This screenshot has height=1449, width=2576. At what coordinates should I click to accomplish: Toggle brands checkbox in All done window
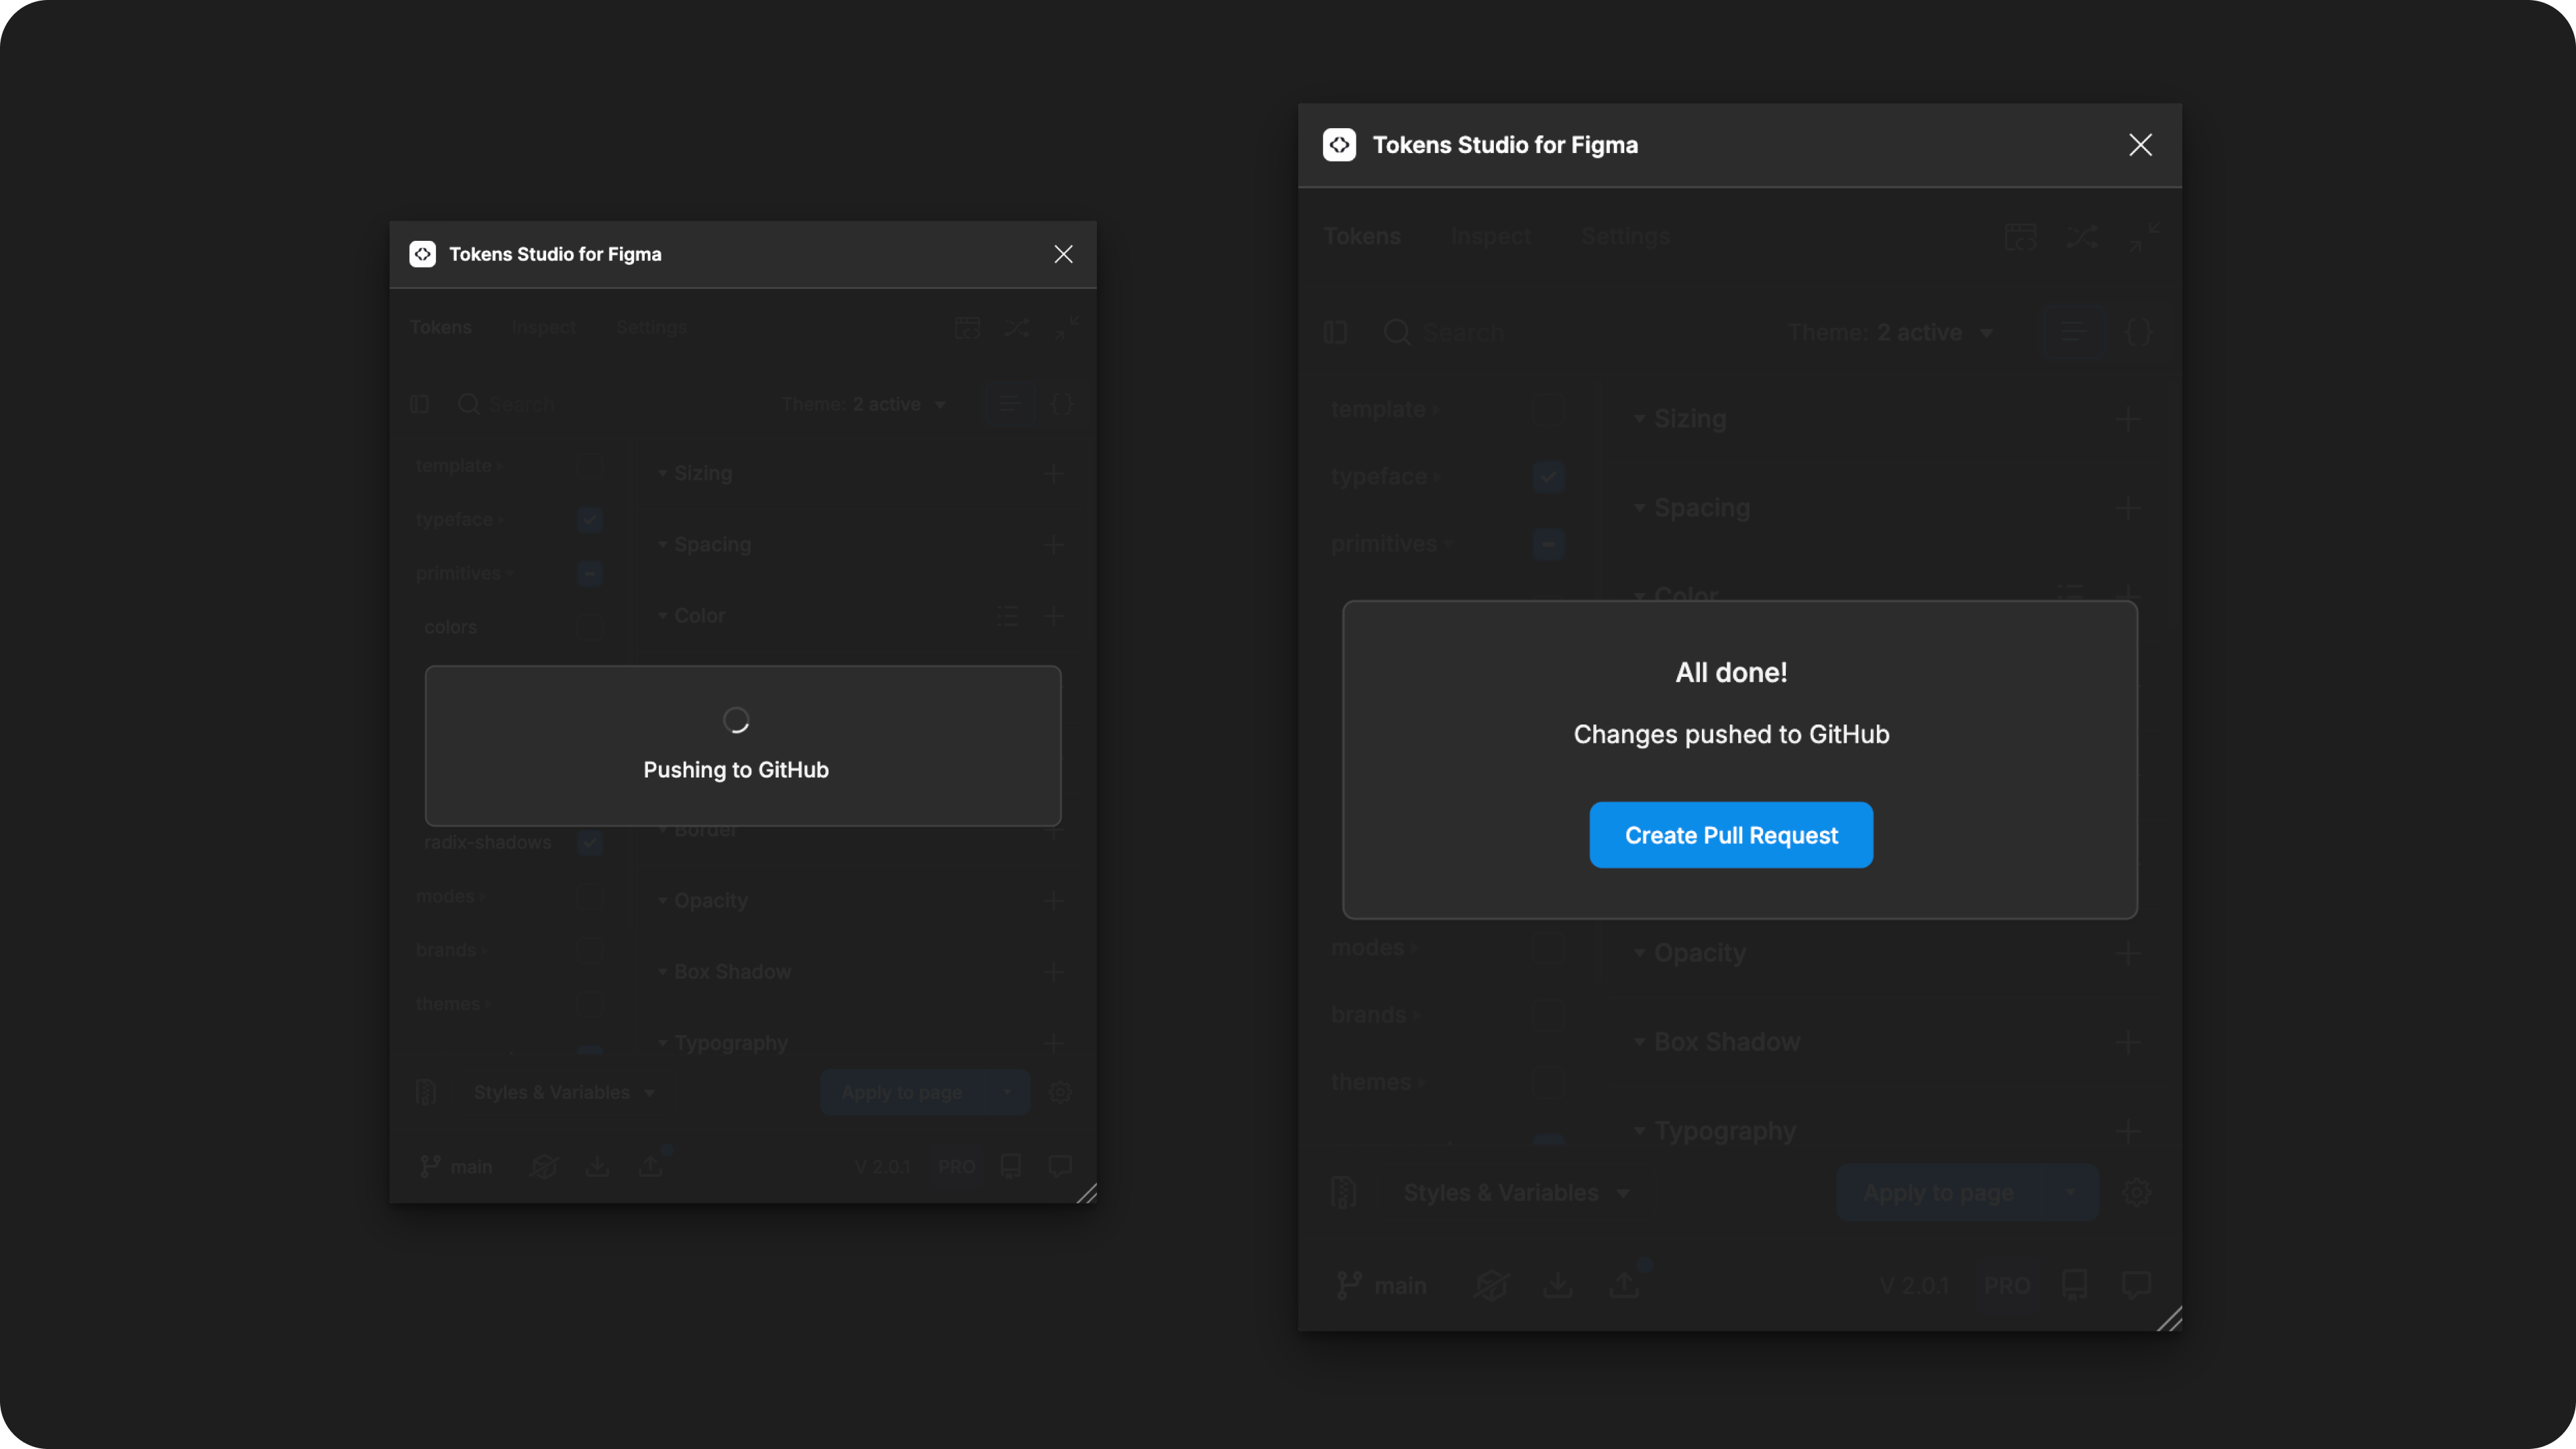(x=1548, y=1014)
